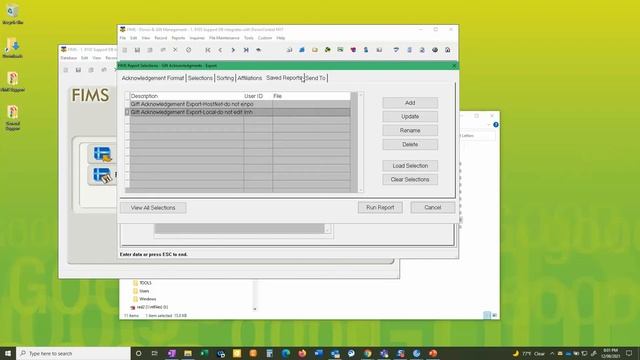
Task: Click the upper large icon in background FIMS window
Action: [x=102, y=154]
